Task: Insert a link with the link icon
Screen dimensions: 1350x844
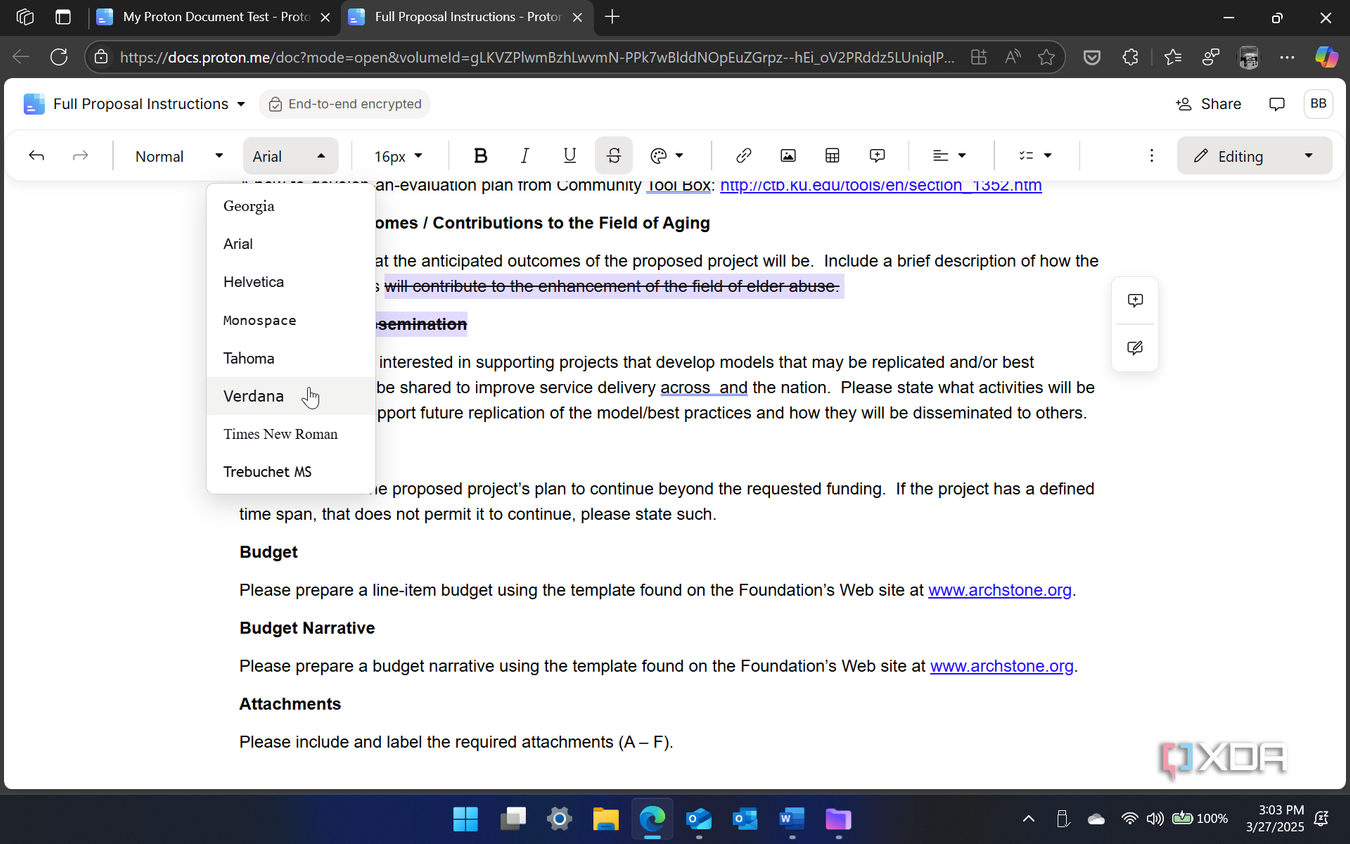Action: tap(743, 156)
